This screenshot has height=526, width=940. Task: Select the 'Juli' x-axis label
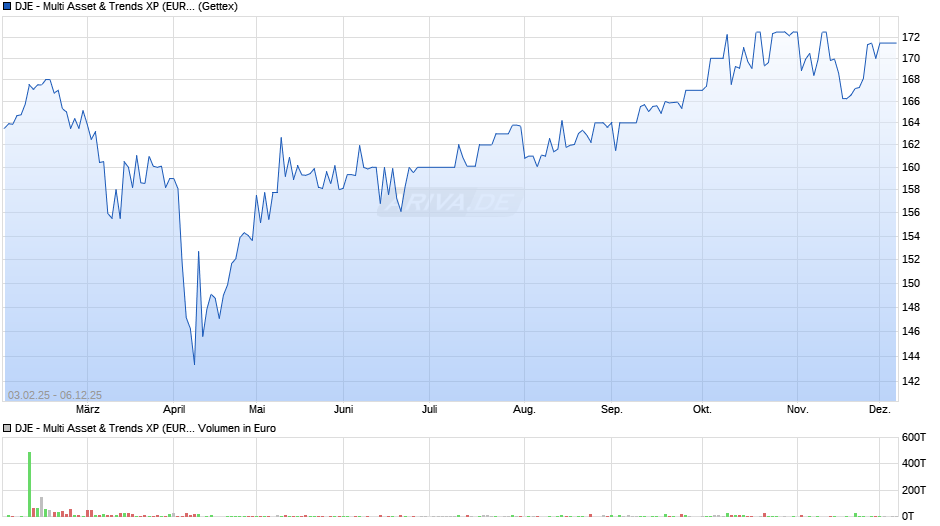429,410
